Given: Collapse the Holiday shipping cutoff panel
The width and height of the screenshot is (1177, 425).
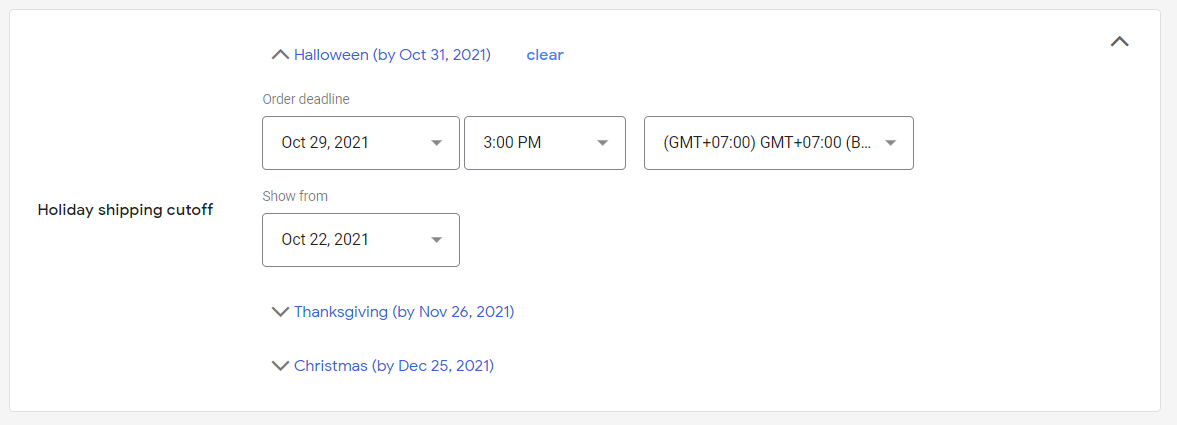Looking at the screenshot, I should click(x=1119, y=41).
